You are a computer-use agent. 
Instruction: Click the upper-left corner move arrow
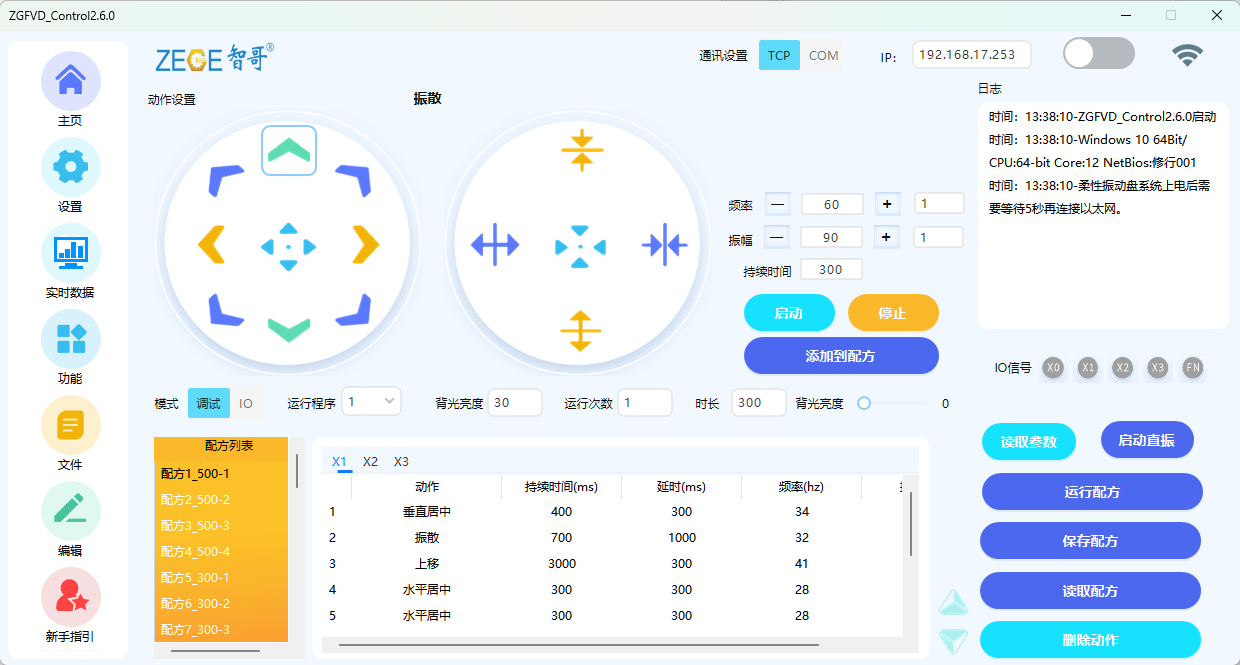(225, 181)
